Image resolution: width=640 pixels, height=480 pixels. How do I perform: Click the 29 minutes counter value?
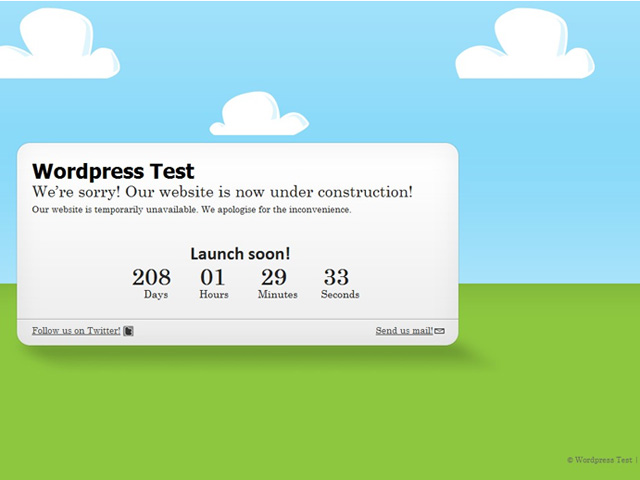pos(274,277)
